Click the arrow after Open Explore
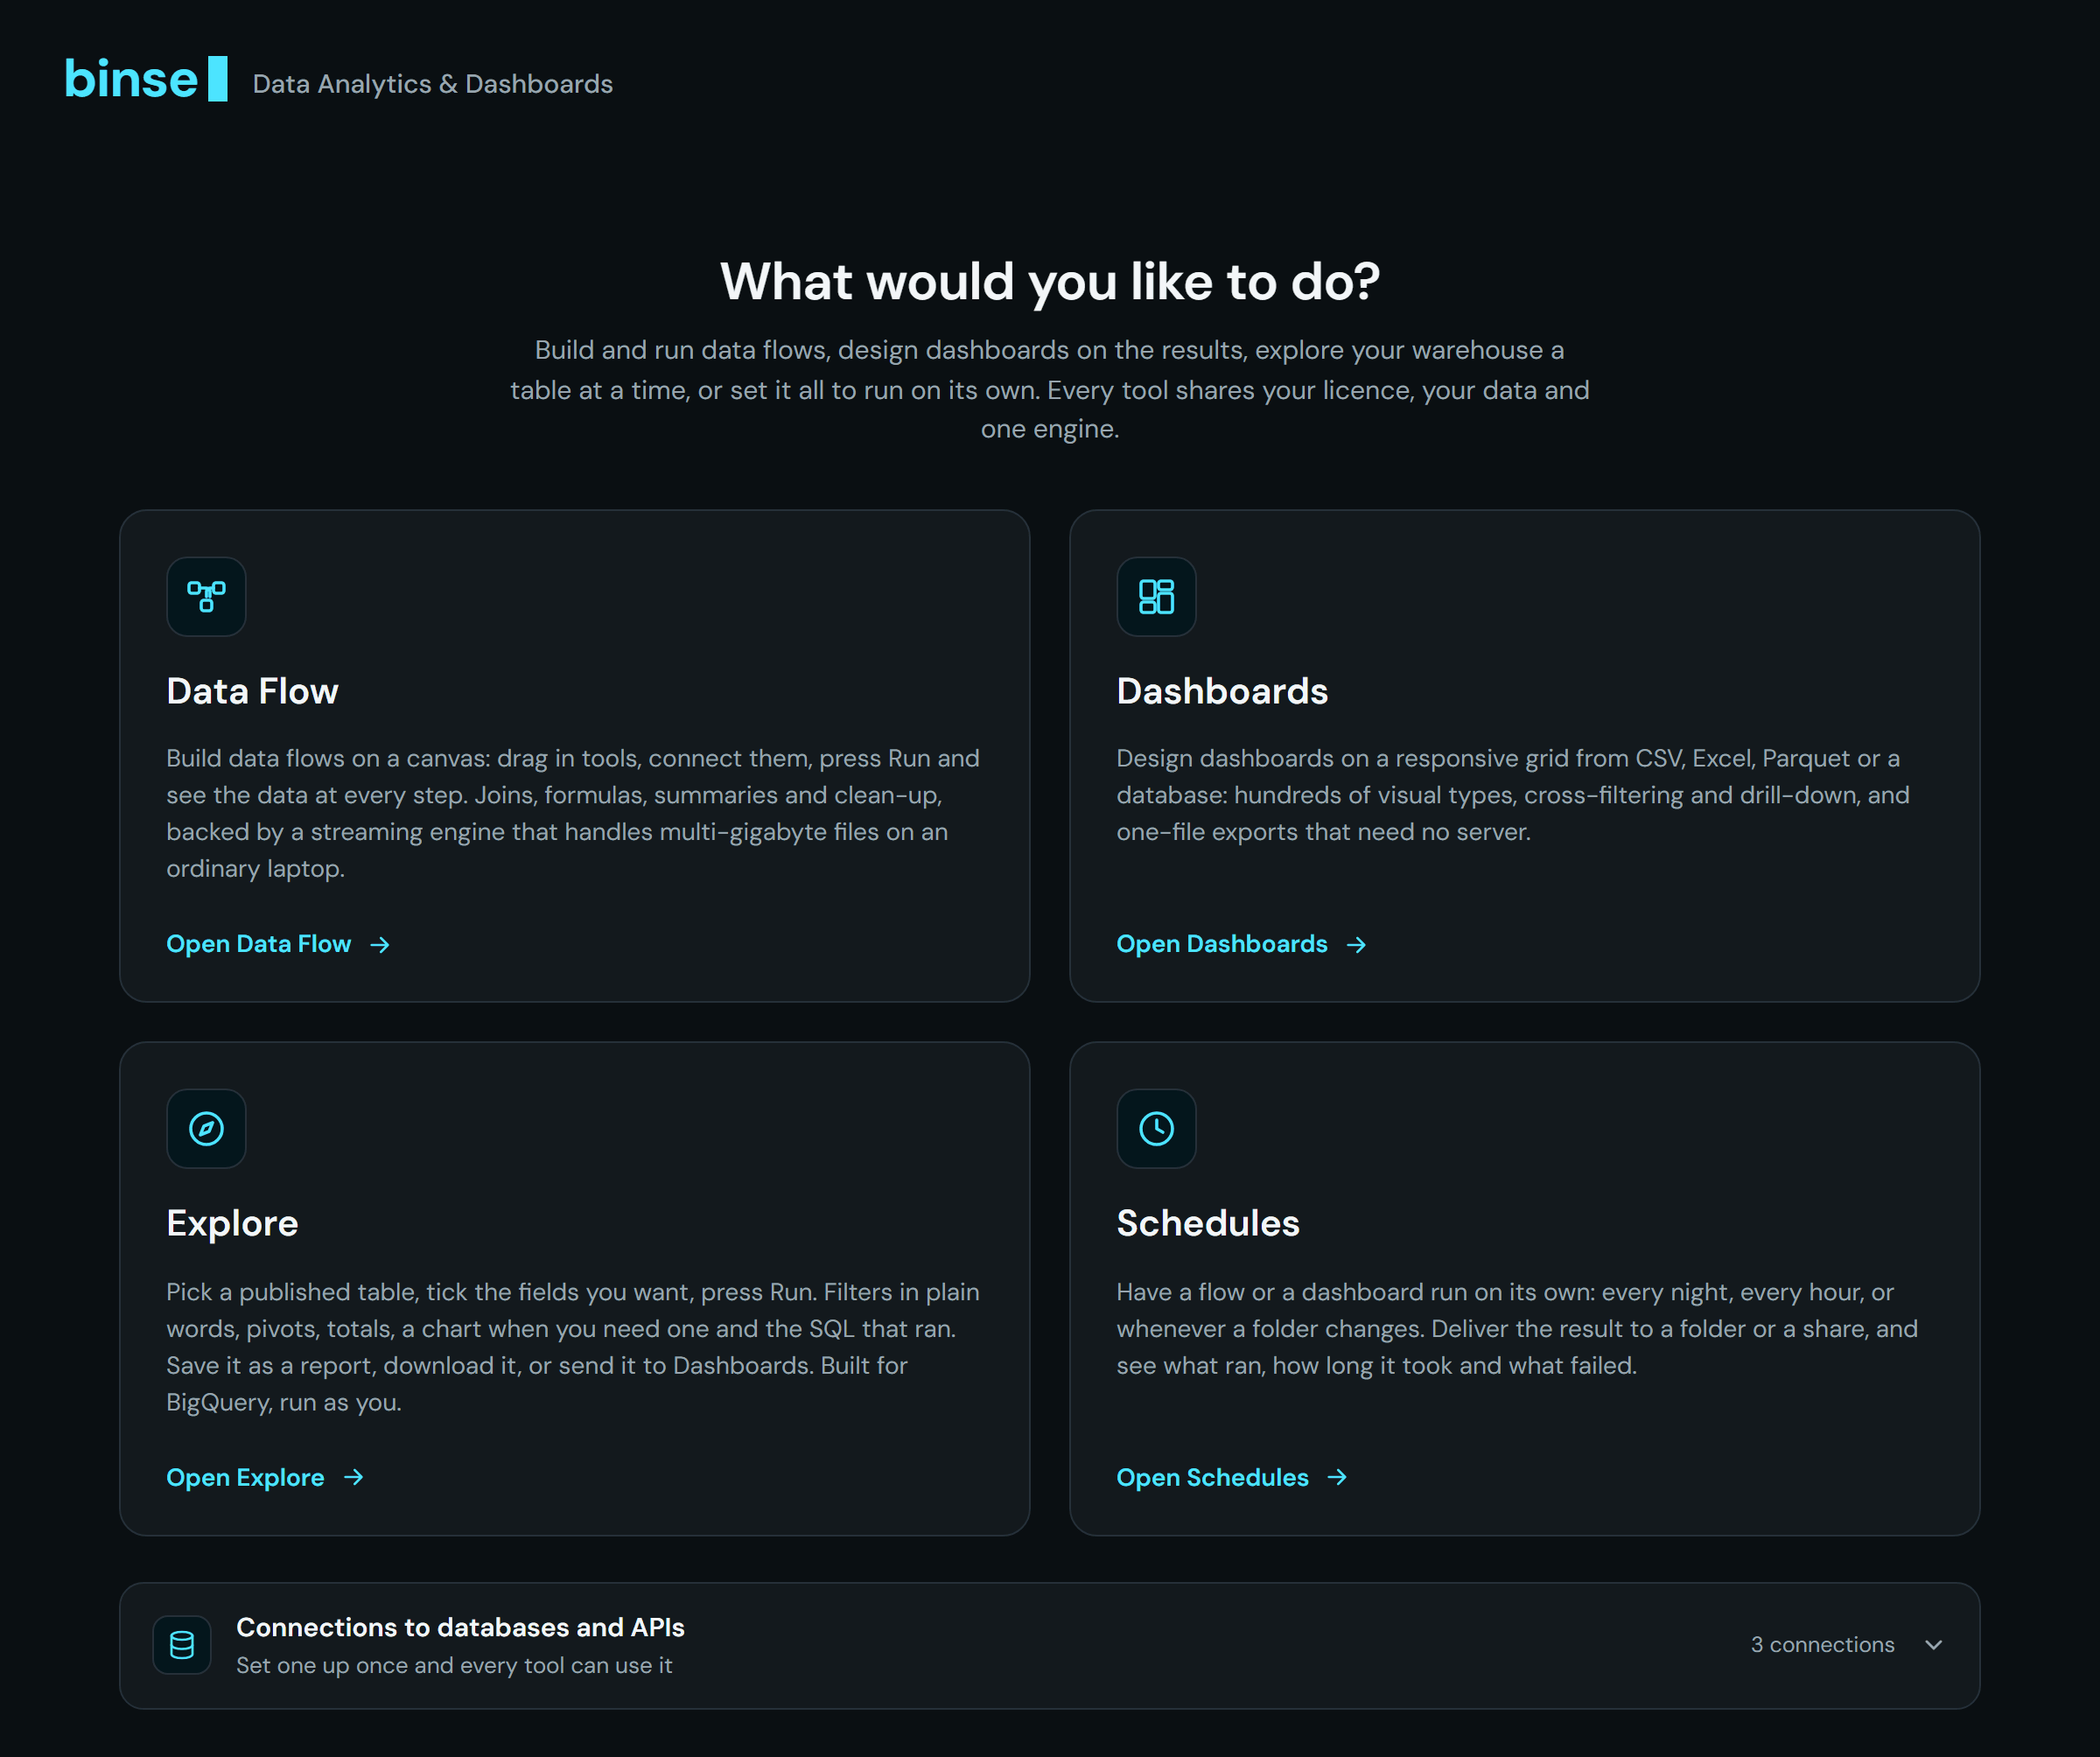2100x1757 pixels. (x=353, y=1477)
